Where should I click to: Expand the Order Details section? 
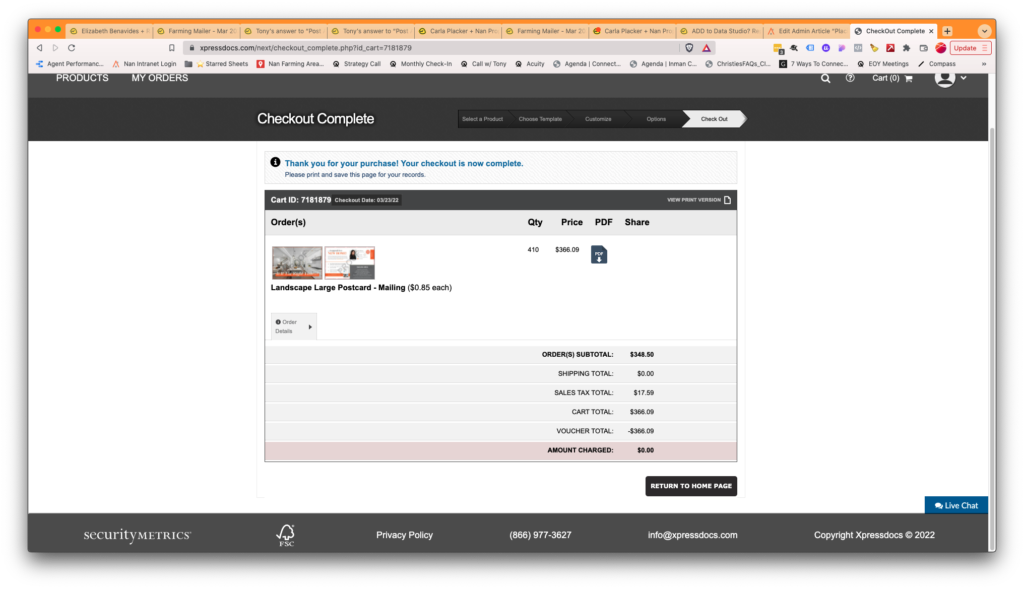click(294, 326)
